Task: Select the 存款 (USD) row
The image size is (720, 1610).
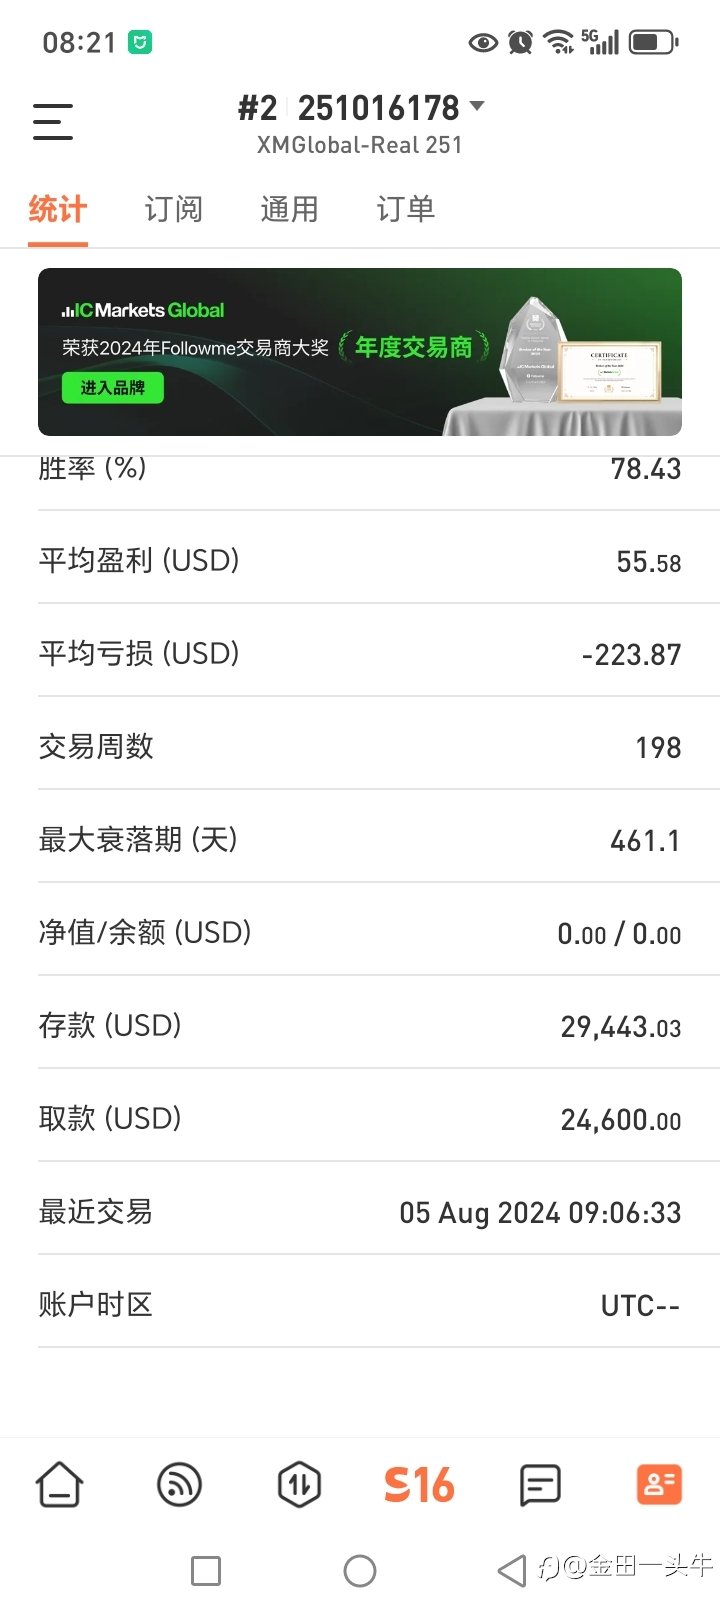Action: coord(360,1026)
